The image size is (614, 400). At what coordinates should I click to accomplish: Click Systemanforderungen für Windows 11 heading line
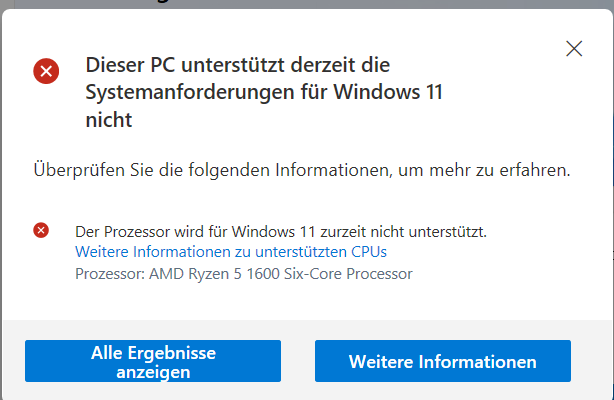[x=264, y=92]
